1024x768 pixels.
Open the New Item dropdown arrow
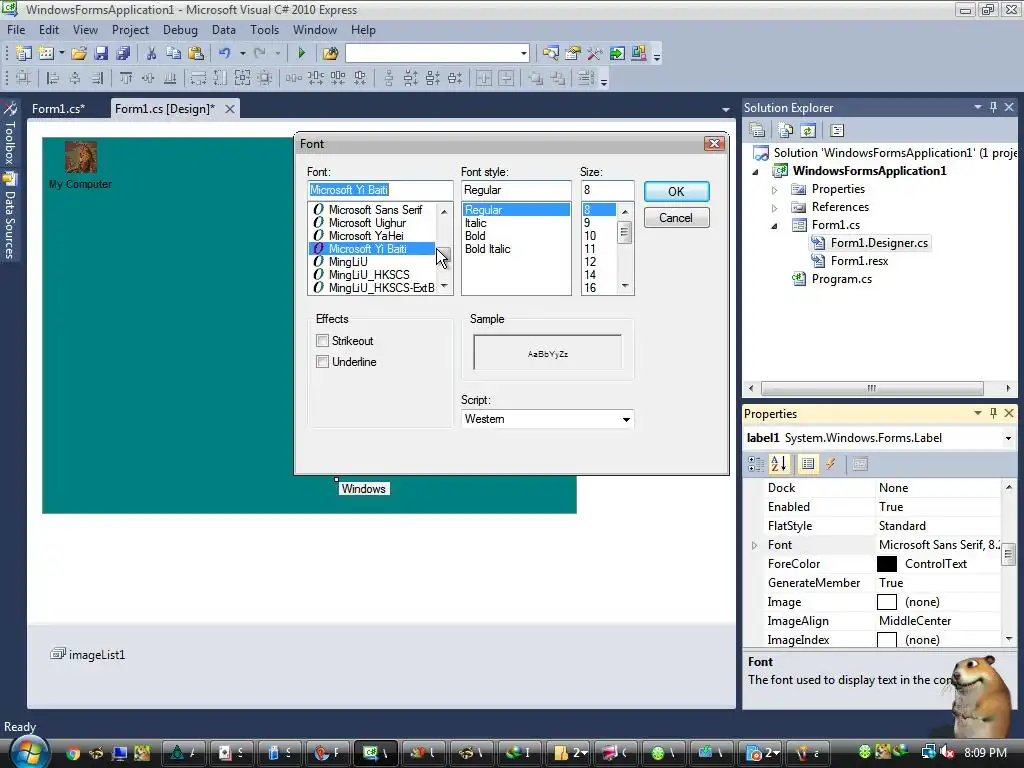coord(61,53)
